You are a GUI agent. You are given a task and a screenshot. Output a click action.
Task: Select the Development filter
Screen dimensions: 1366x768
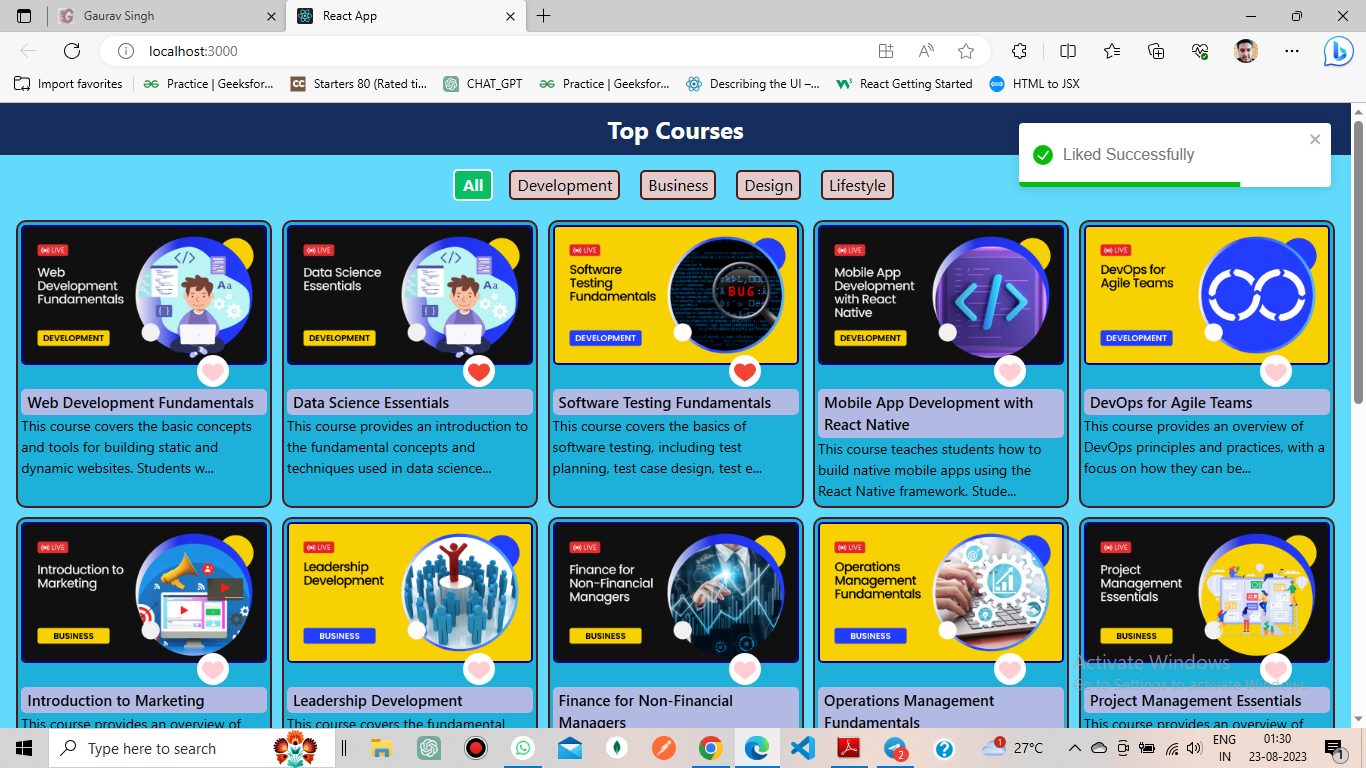coord(565,185)
